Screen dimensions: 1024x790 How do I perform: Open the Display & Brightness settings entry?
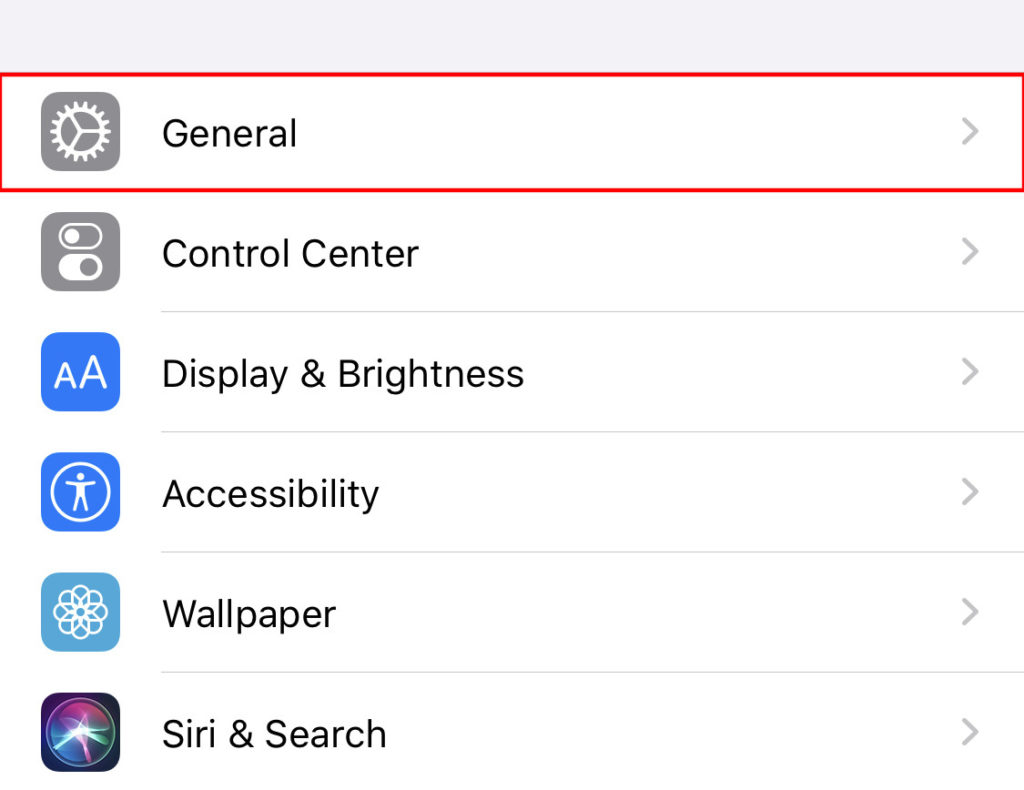tap(342, 372)
